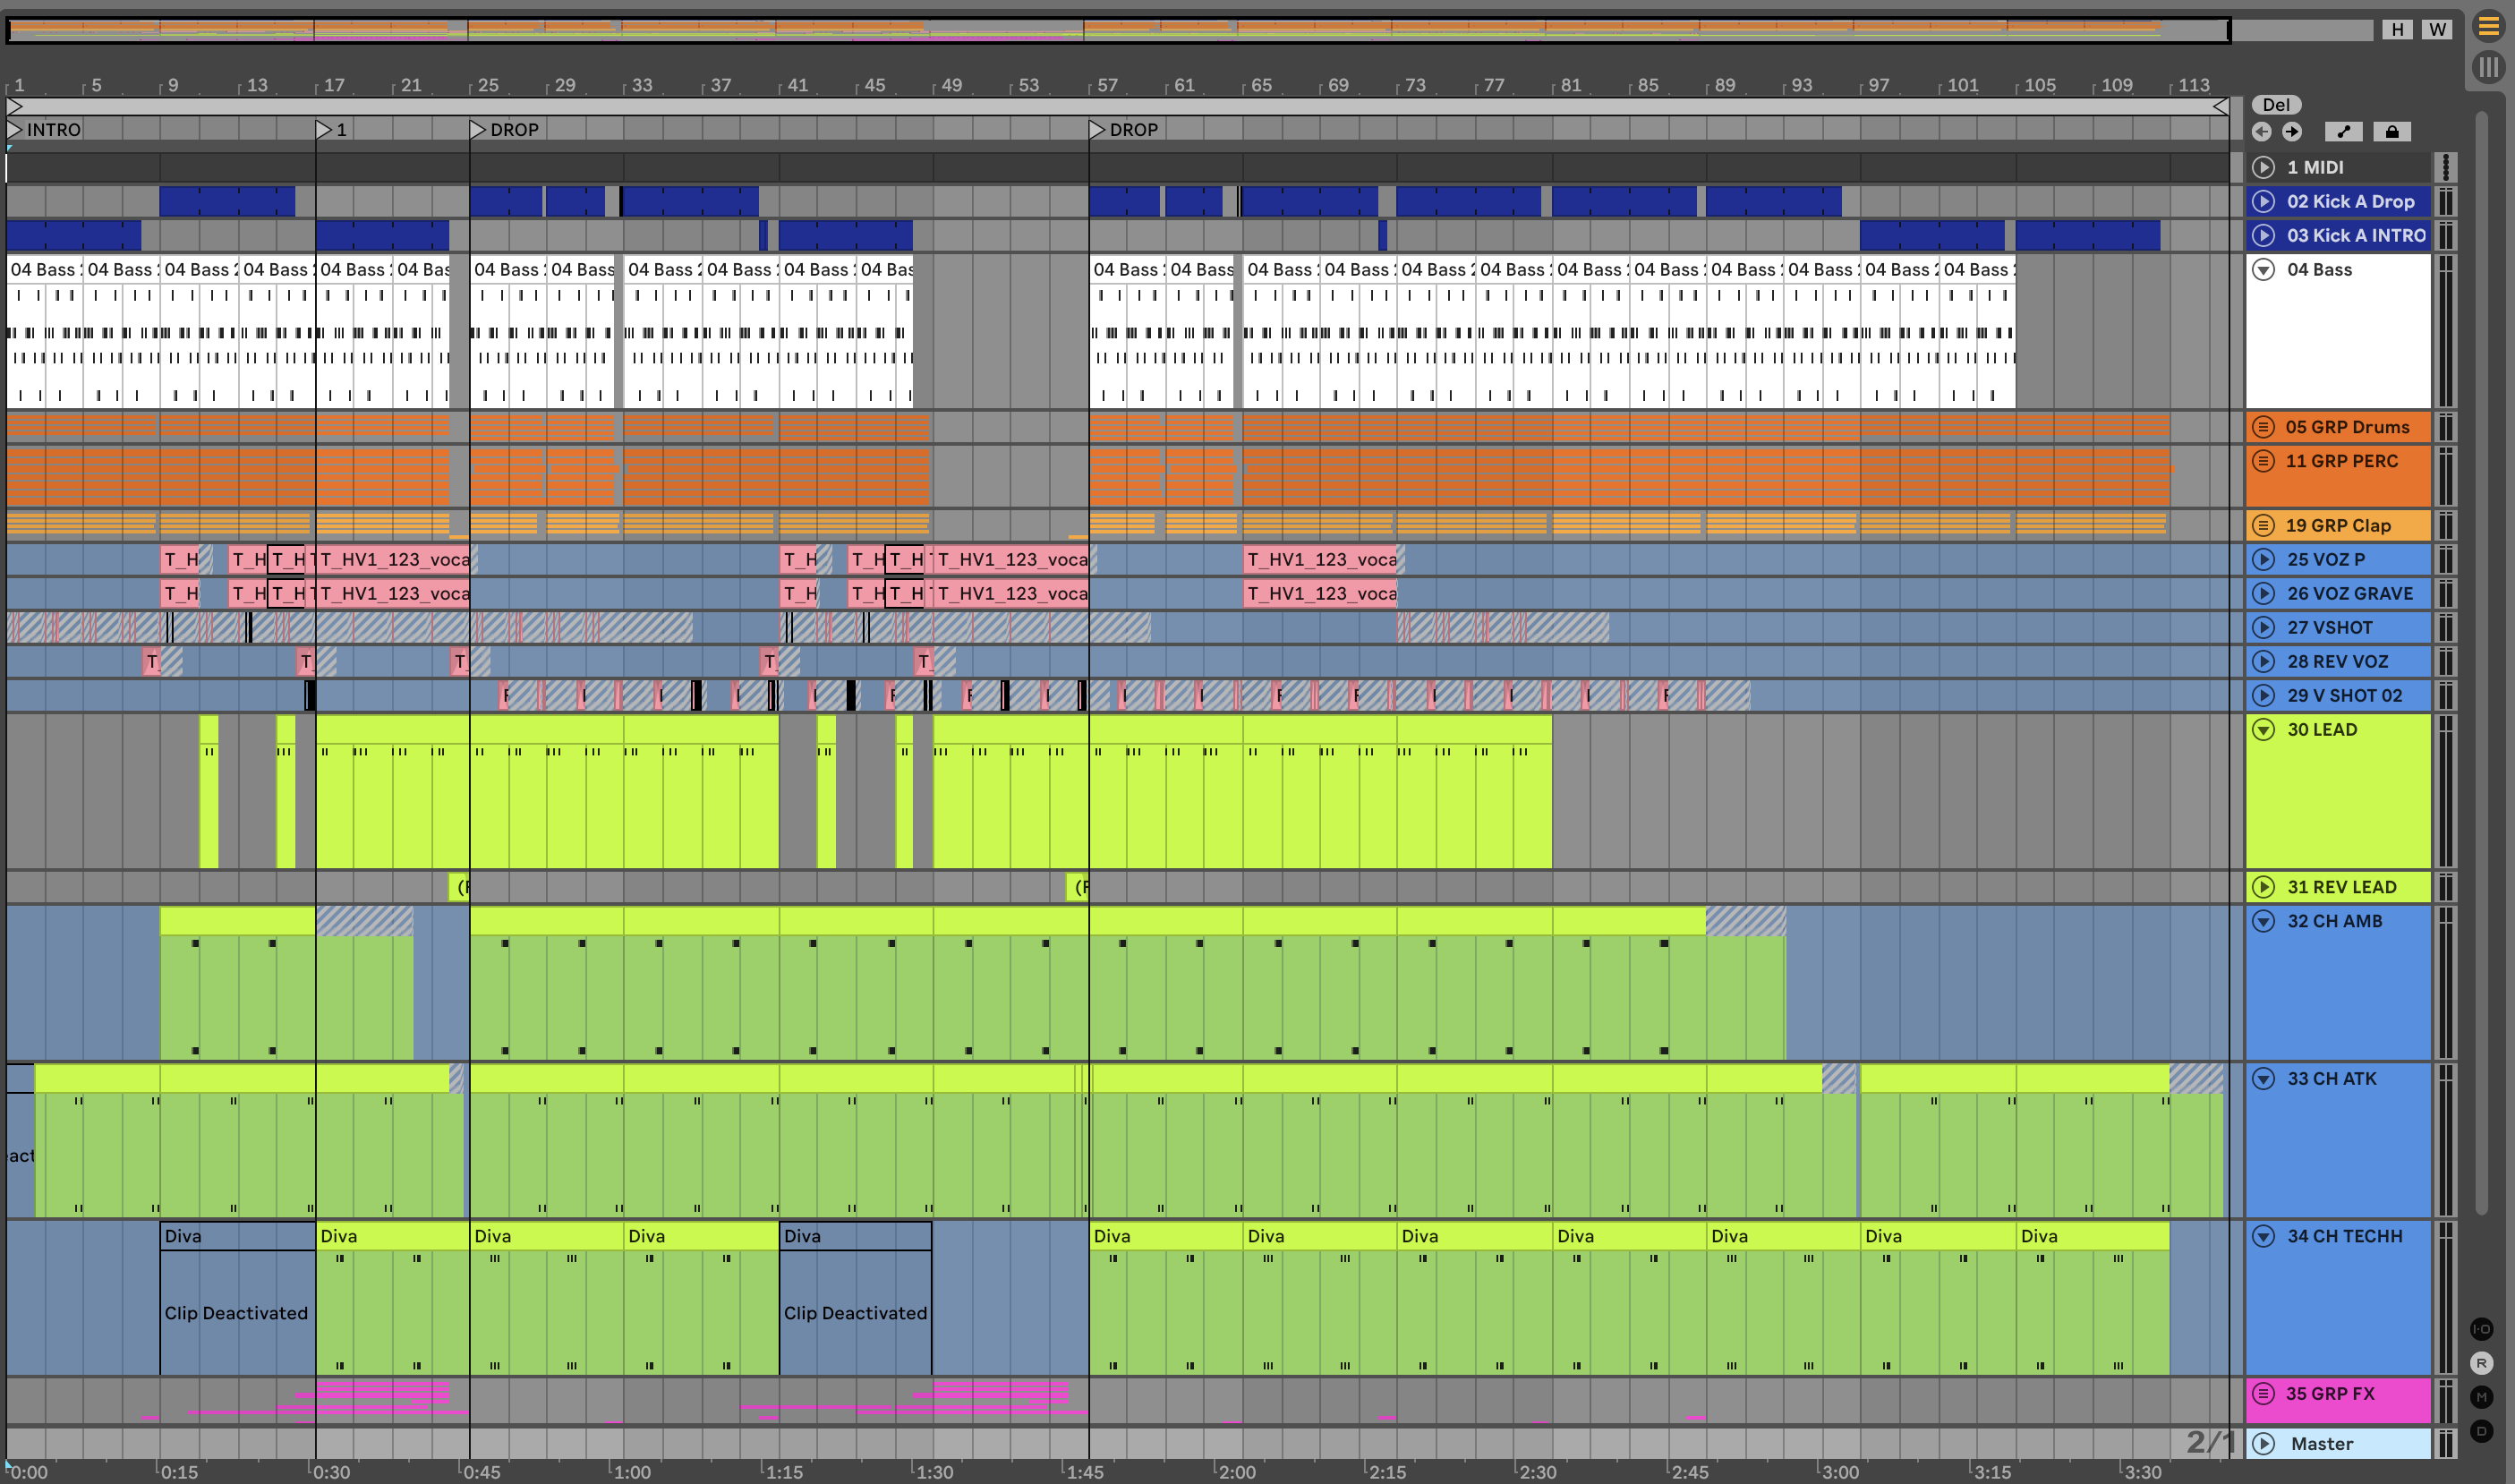
Task: Jump to the next locator arrow
Action: click(x=2292, y=132)
